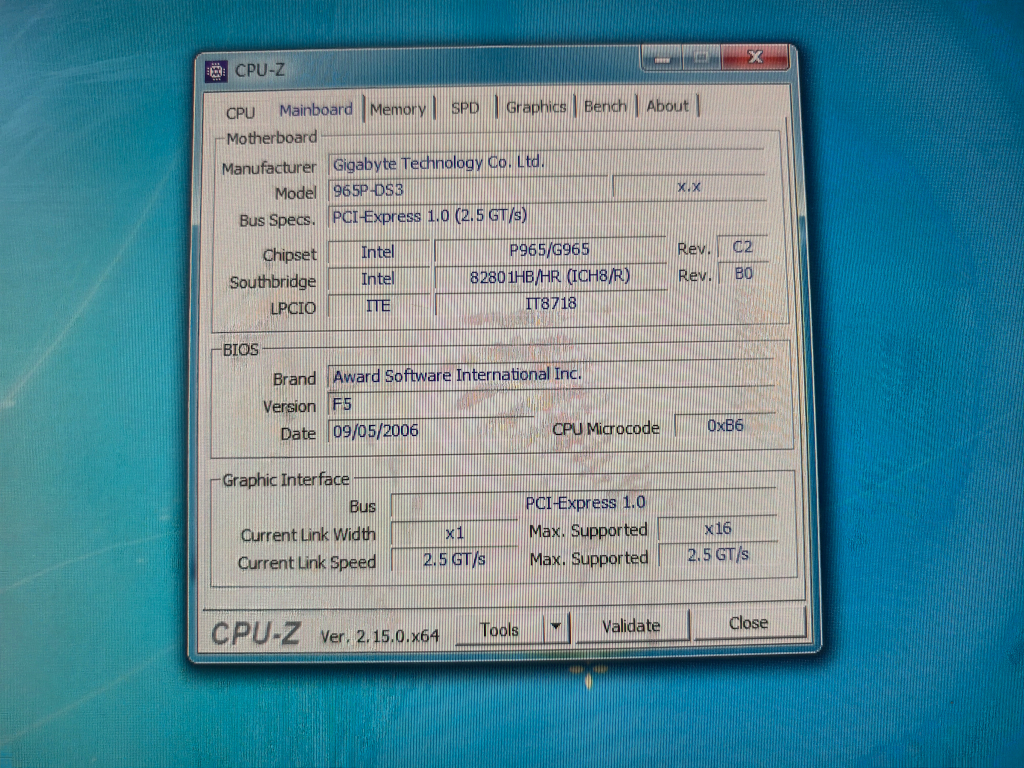The image size is (1024, 768).
Task: Click the CPU-Z logo at bottom left
Action: click(x=255, y=633)
